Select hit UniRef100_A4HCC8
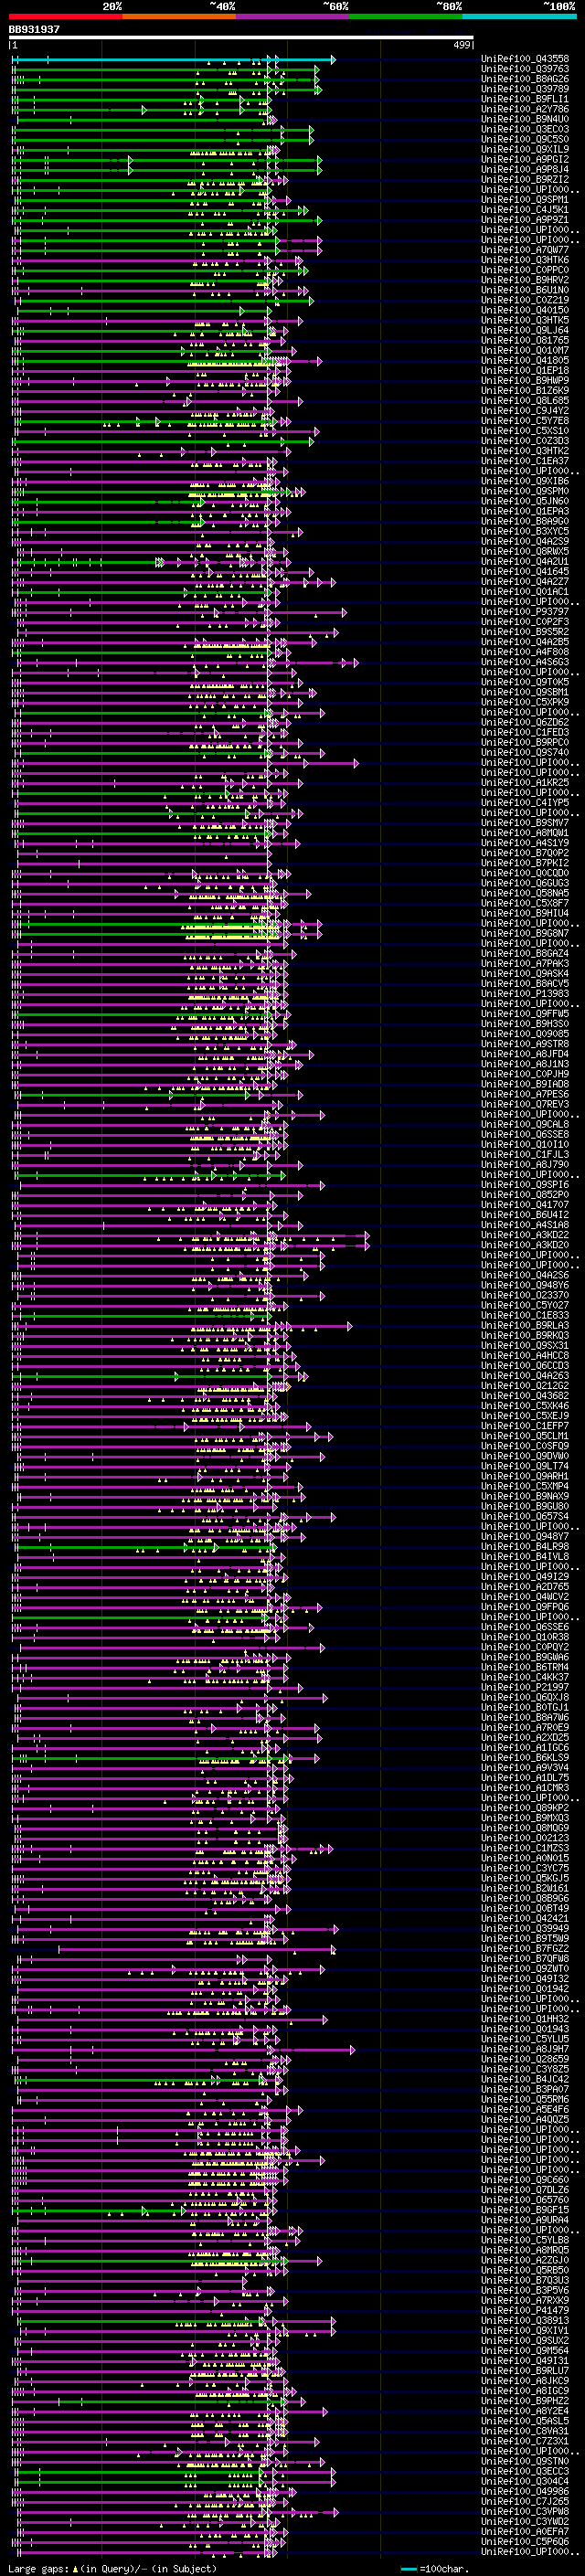Viewport: 585px width, 2576px height. click(x=525, y=1355)
